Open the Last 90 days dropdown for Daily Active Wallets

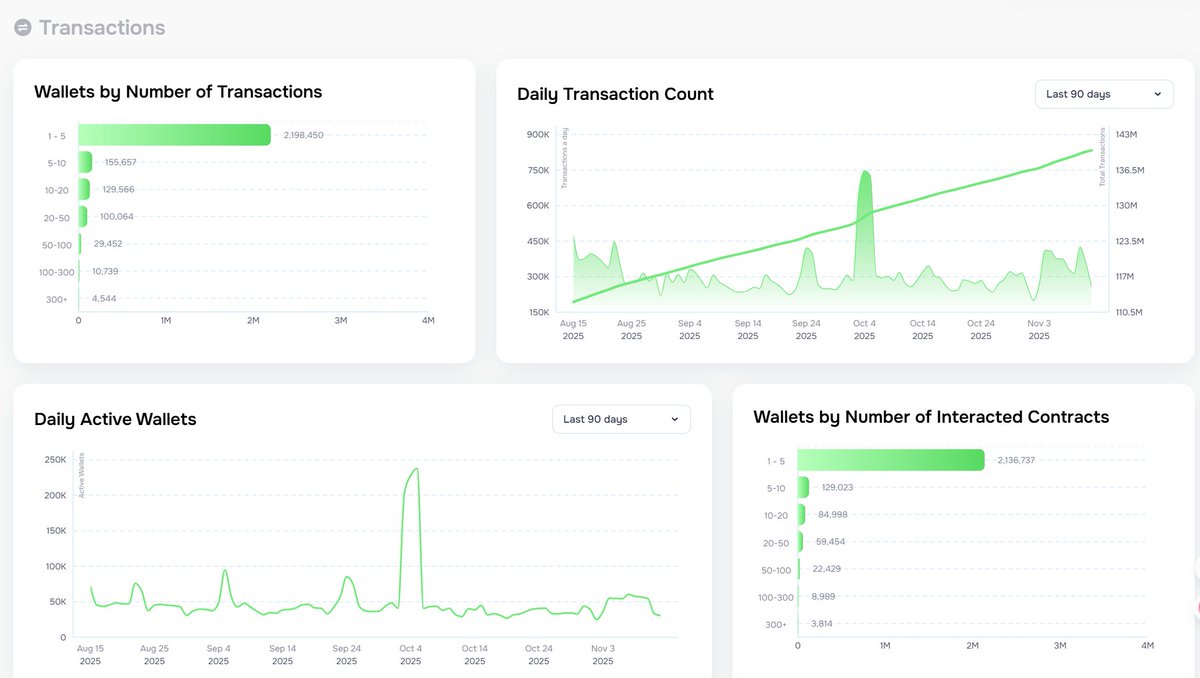point(620,419)
